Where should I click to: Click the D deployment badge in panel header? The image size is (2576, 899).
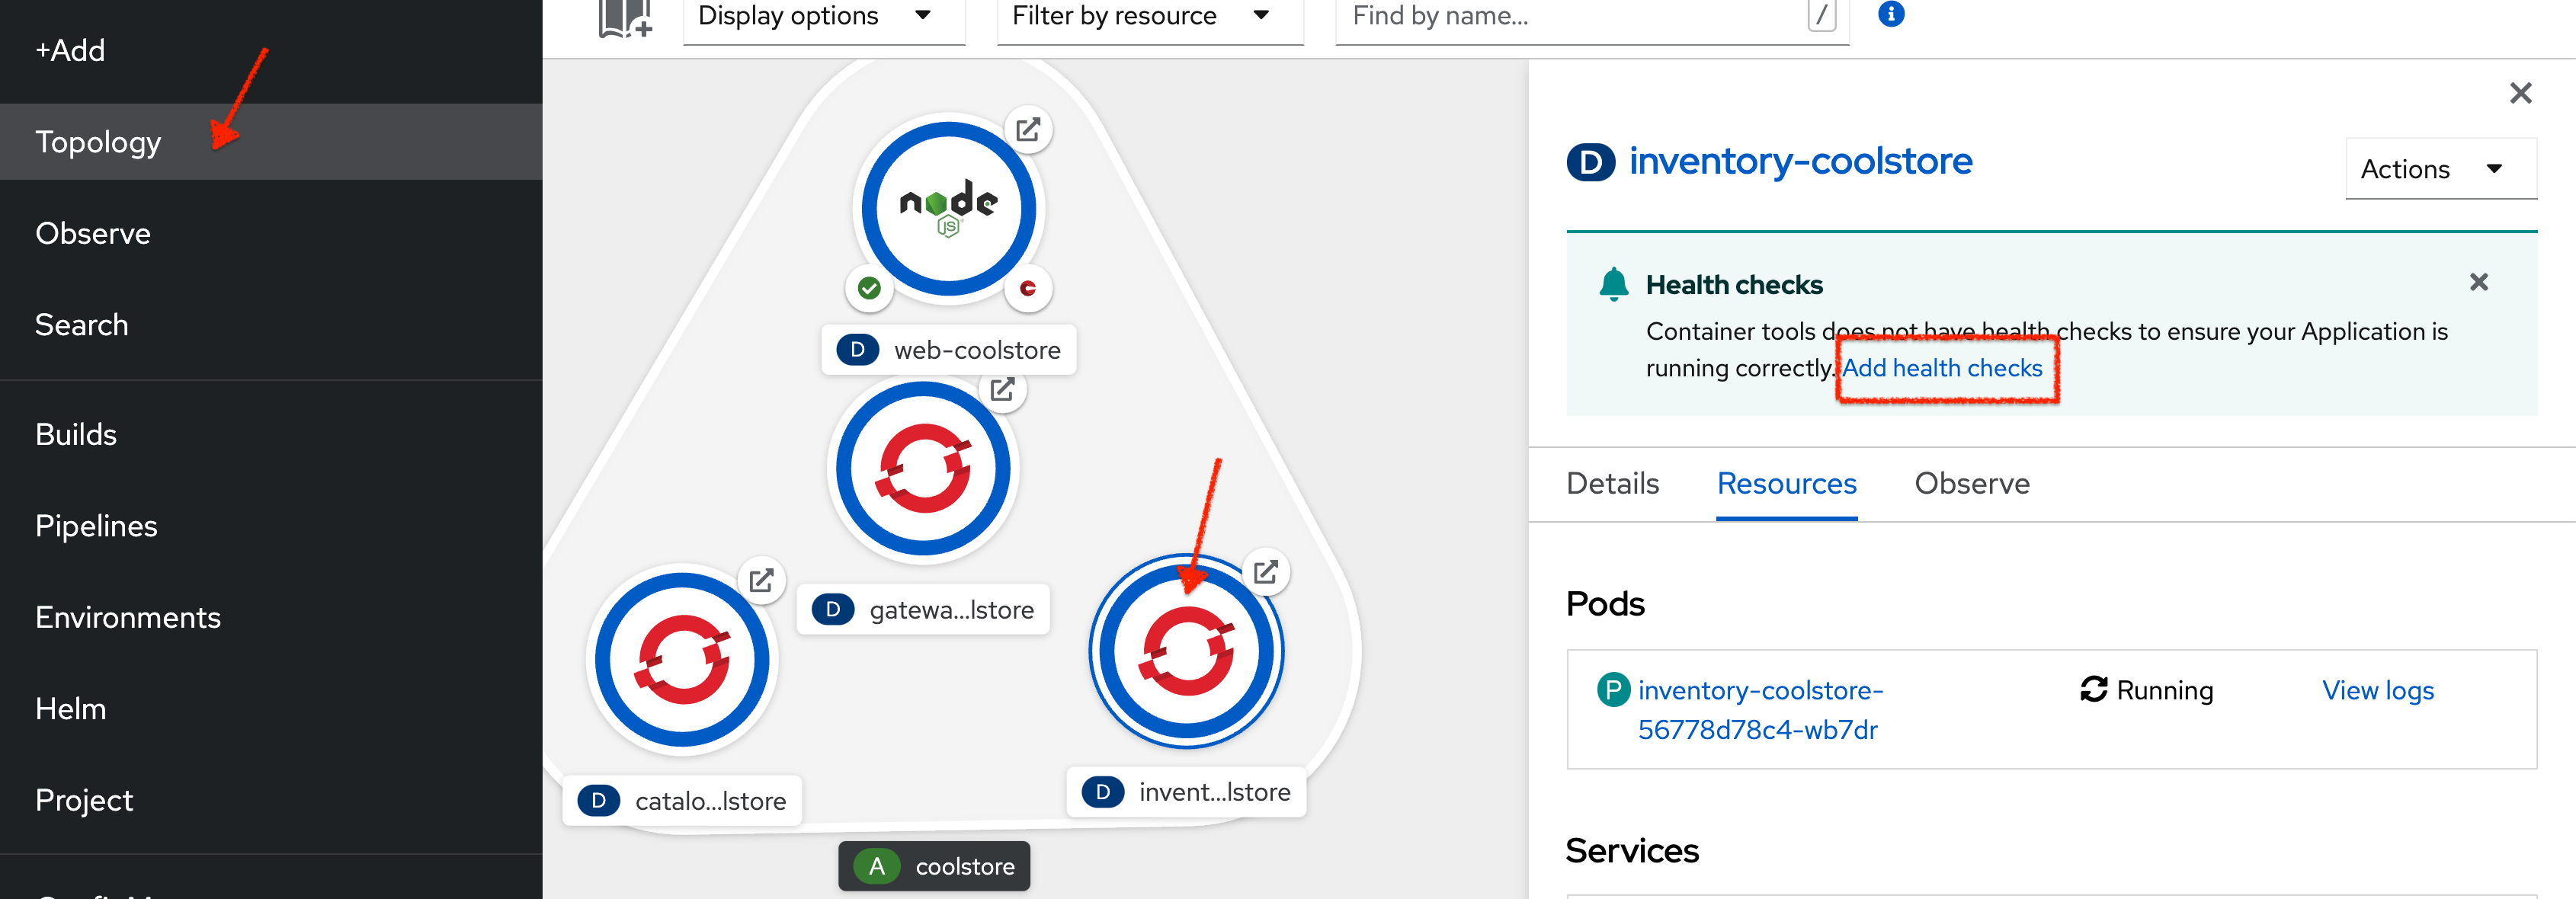(1590, 162)
